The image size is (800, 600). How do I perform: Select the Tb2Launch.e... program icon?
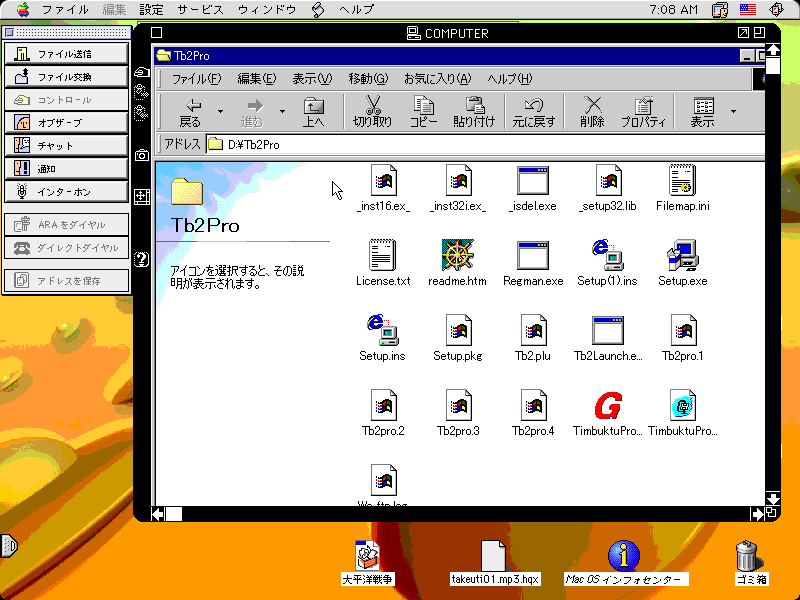point(608,330)
